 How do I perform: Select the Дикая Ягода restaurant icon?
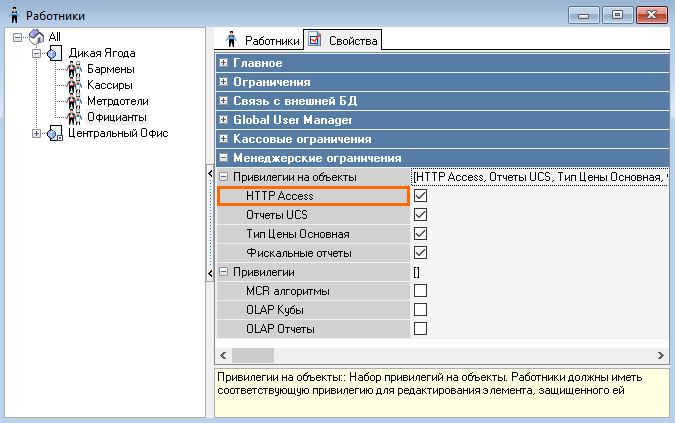pyautogui.click(x=55, y=53)
